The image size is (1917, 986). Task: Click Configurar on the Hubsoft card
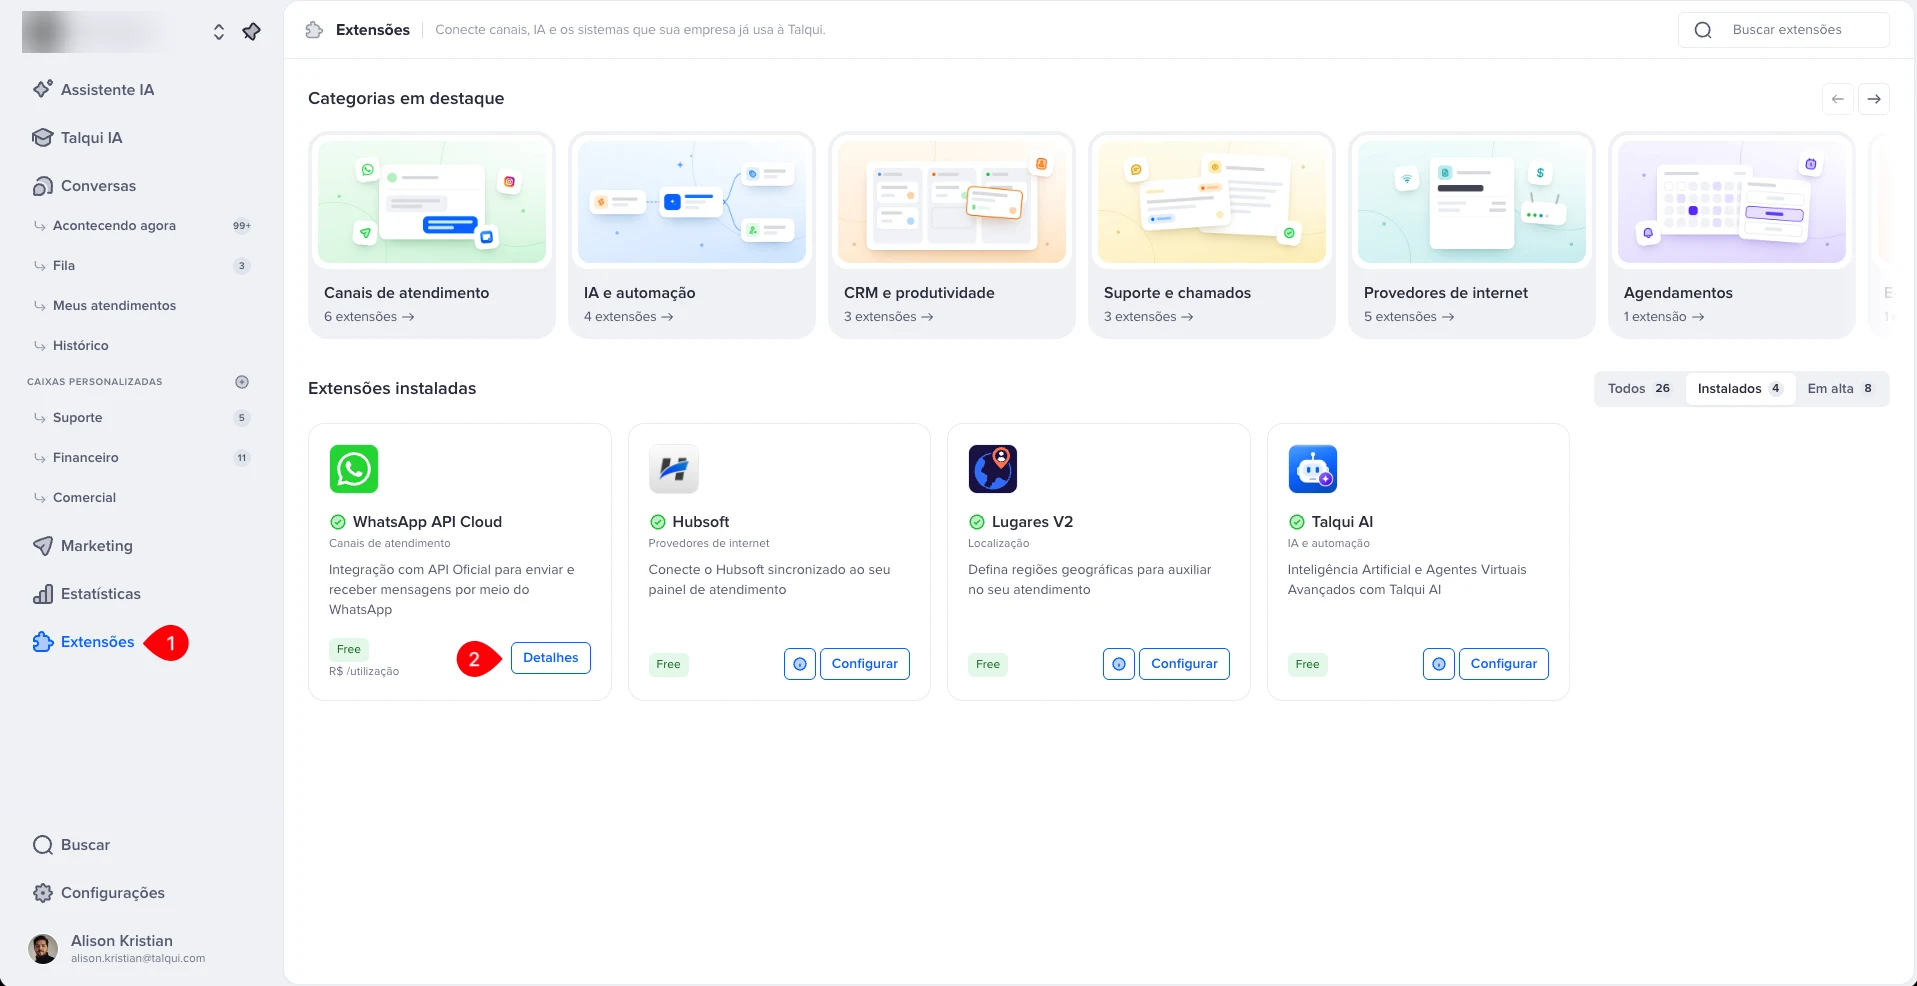pos(865,664)
